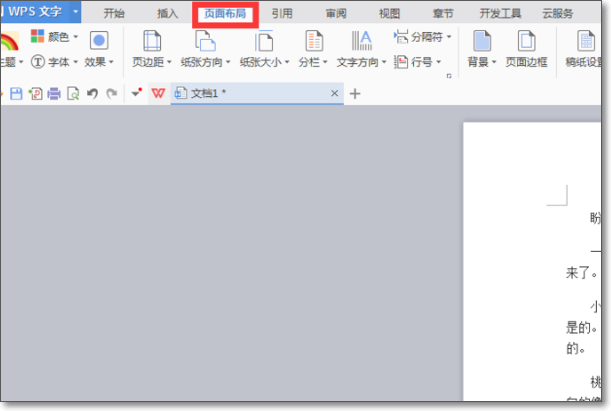Click the 纸张方向 orientation icon
The width and height of the screenshot is (611, 411).
(x=205, y=41)
